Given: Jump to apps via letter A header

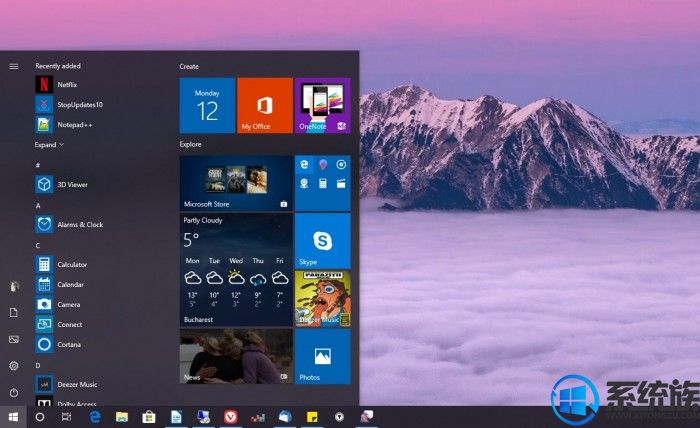Looking at the screenshot, I should click(x=38, y=205).
